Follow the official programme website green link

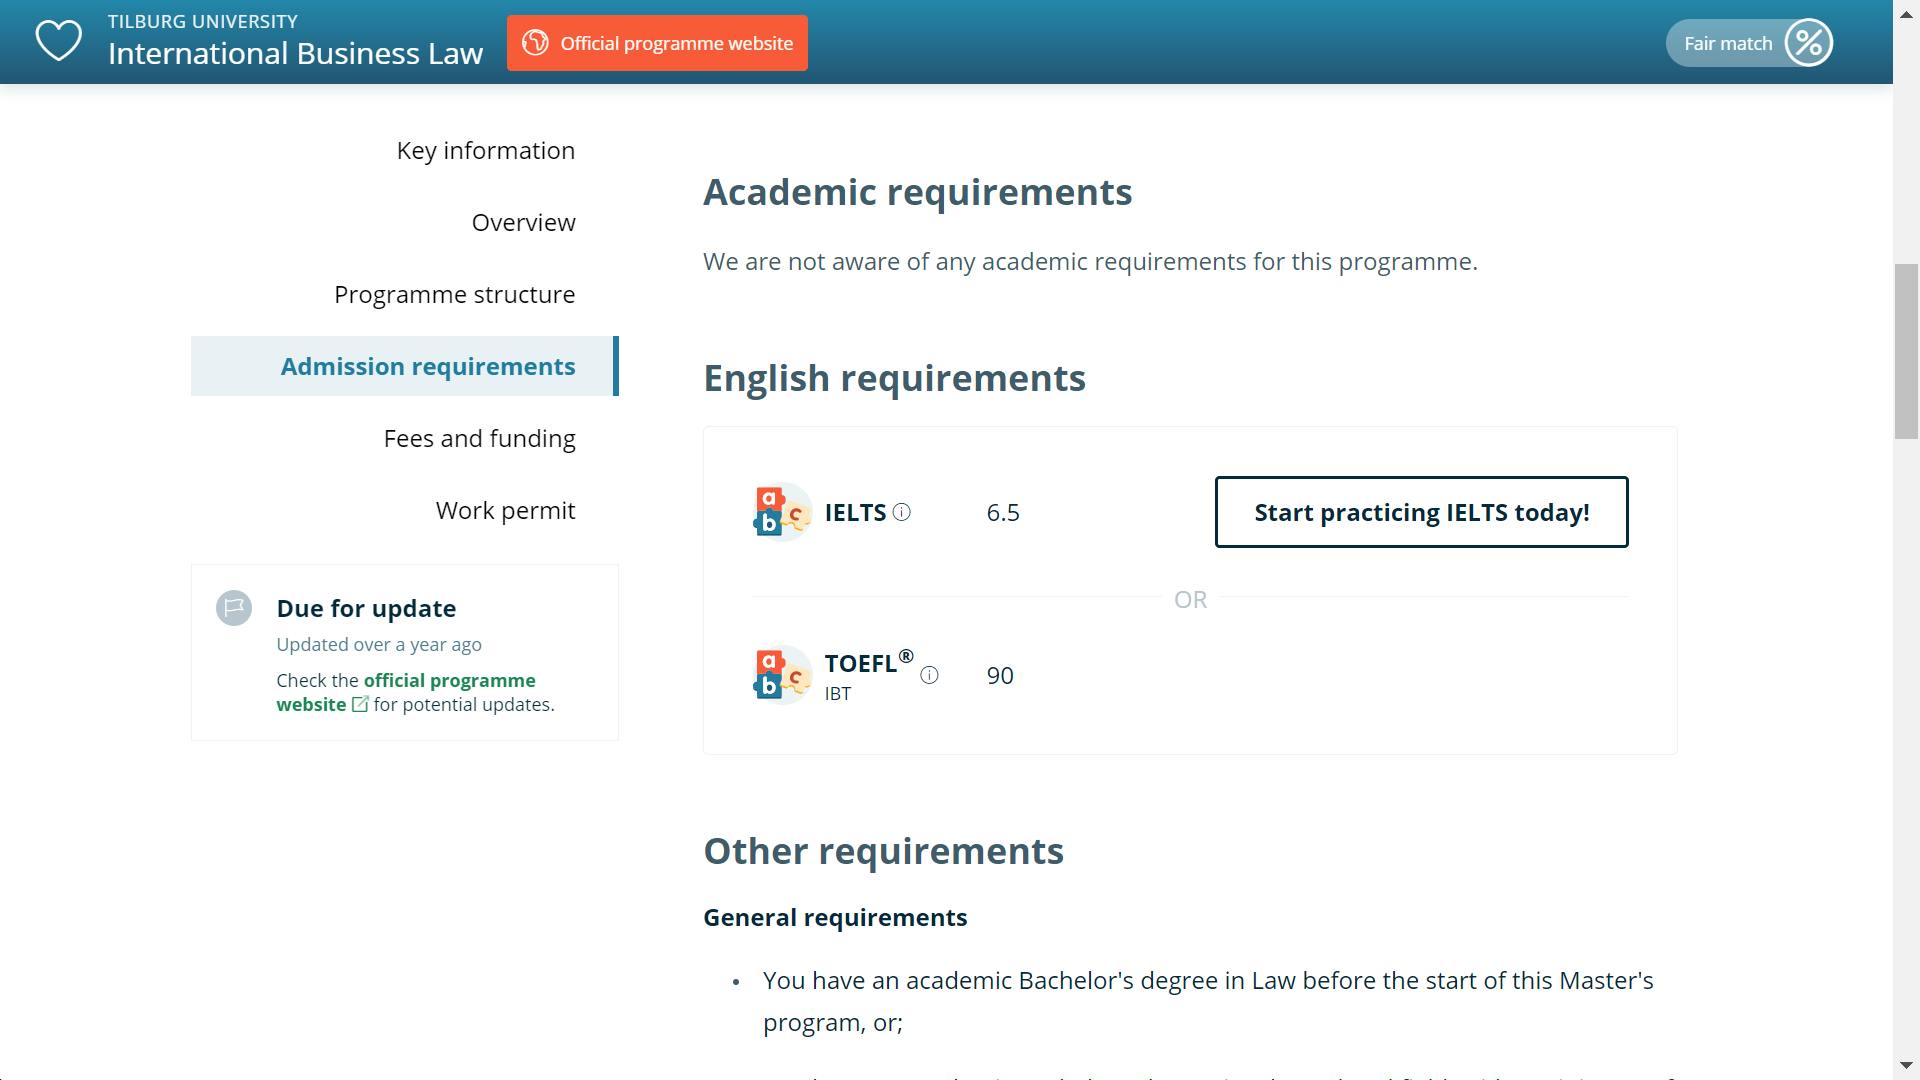click(448, 681)
